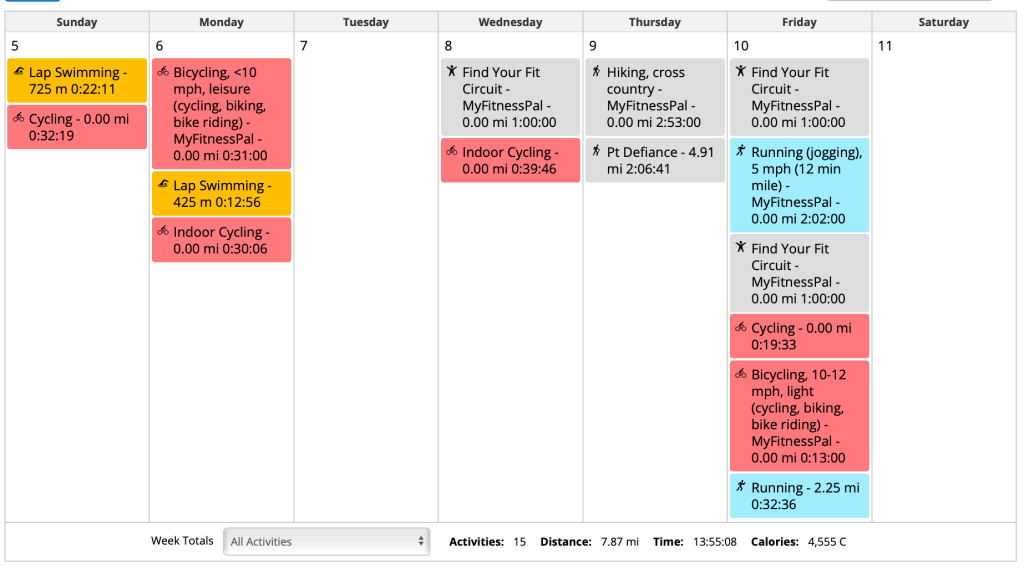Image resolution: width=1024 pixels, height=569 pixels.
Task: Click walker icon on Pt Defiance activity
Action: point(596,152)
